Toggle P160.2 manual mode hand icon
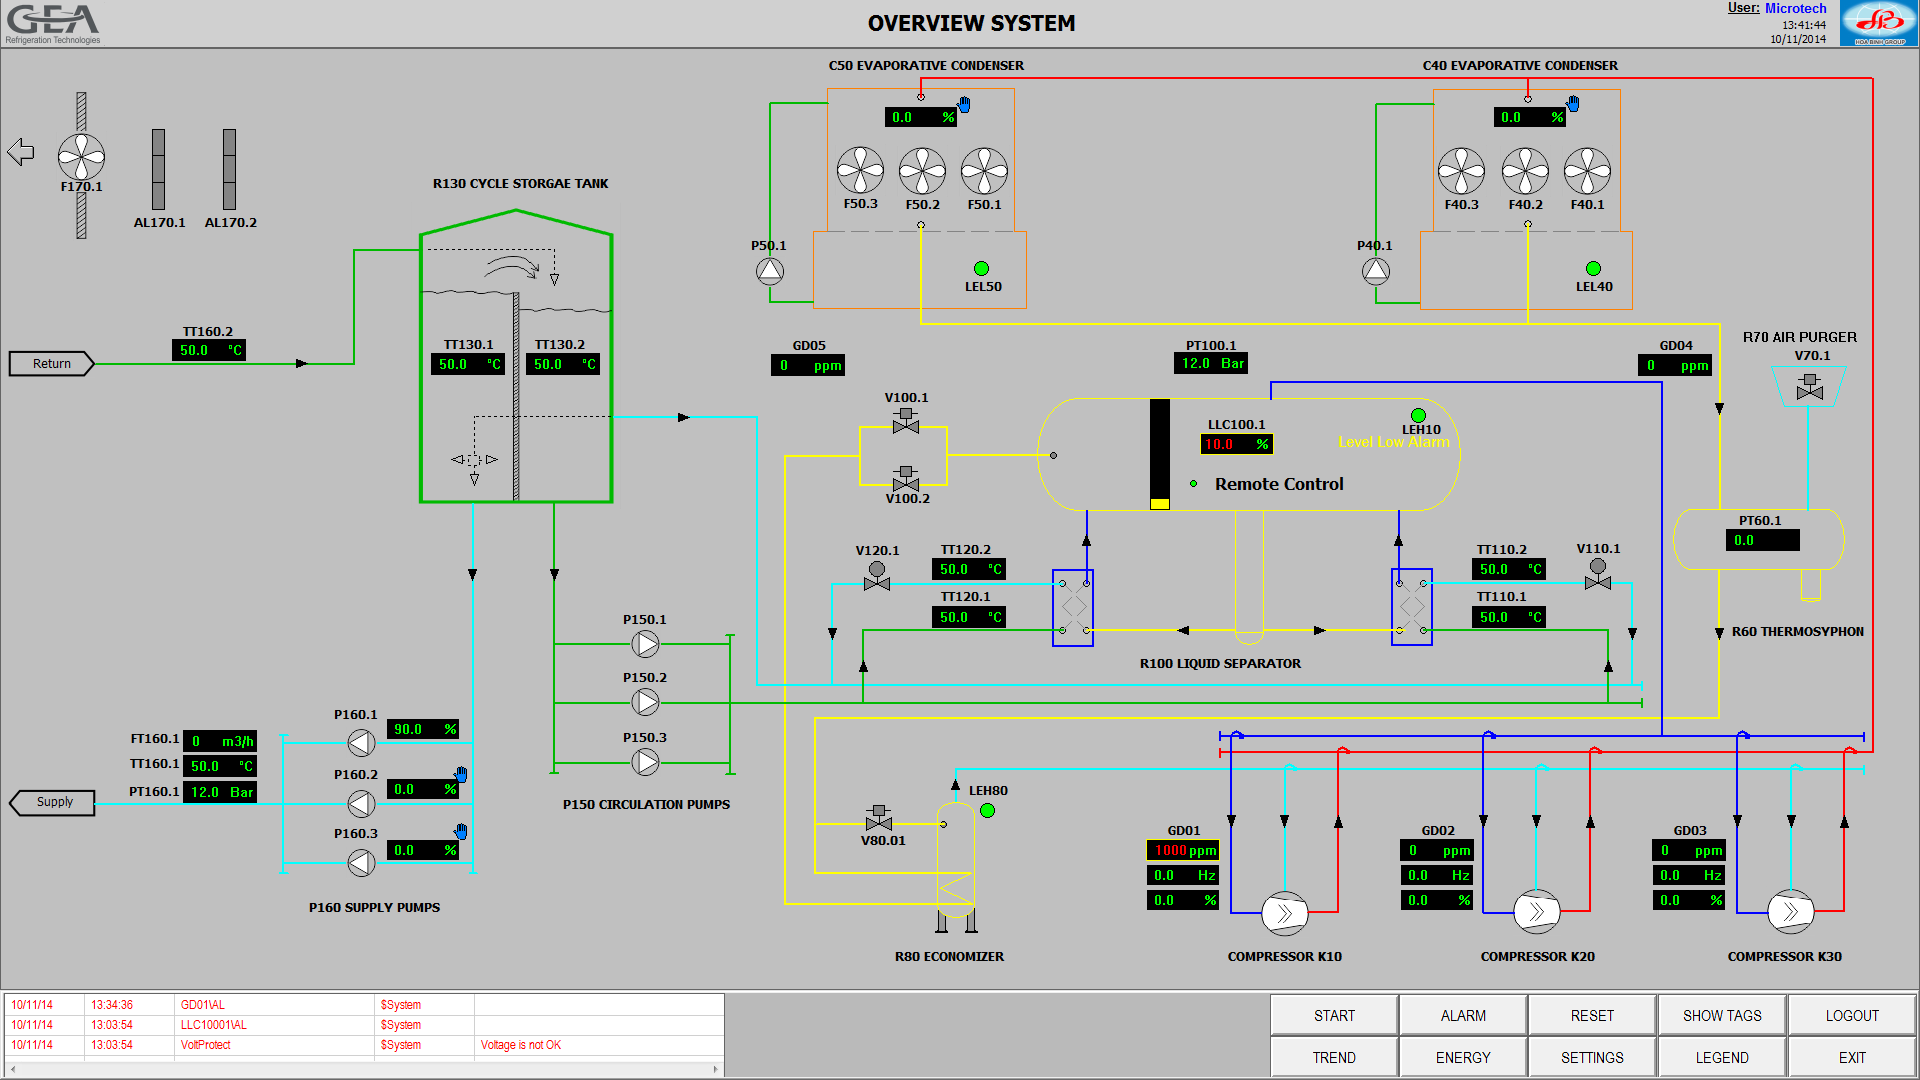 pos(461,774)
